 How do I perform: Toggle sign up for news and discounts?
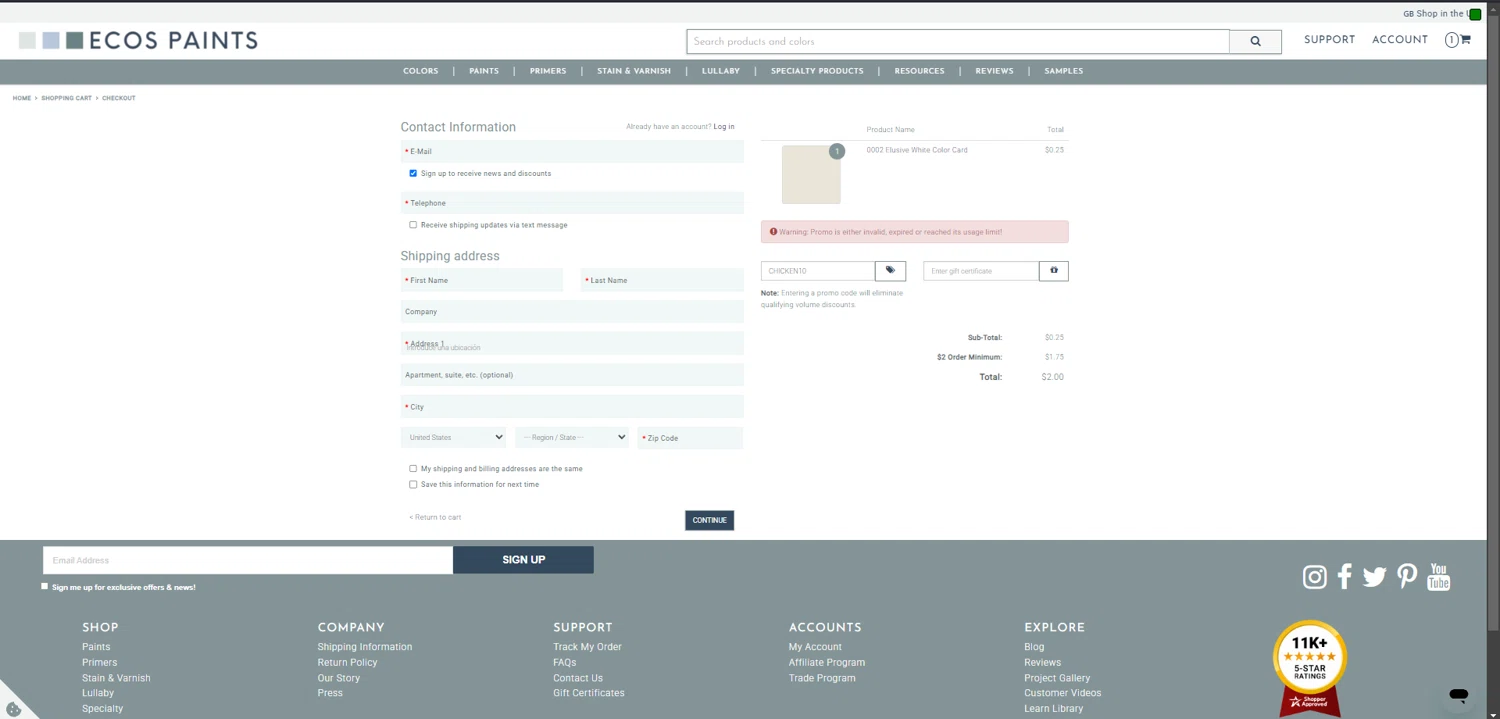[x=413, y=173]
